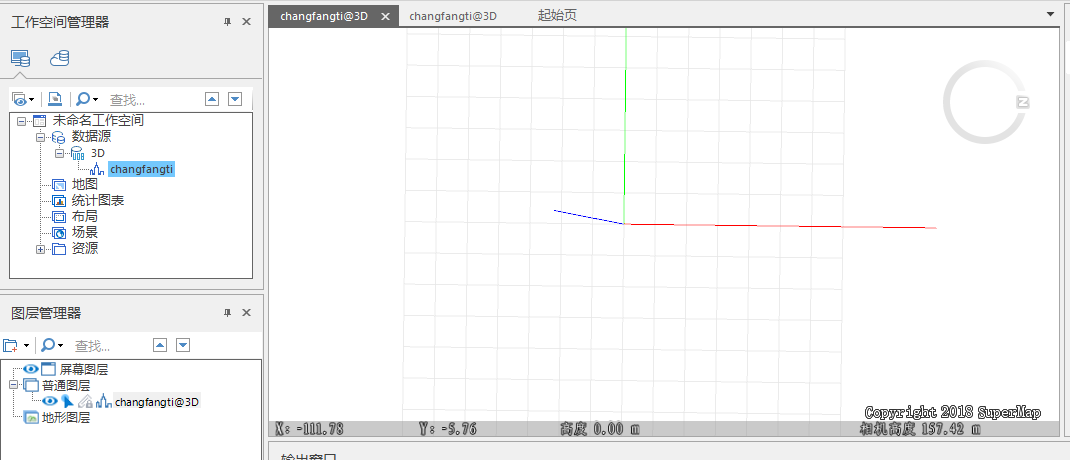The width and height of the screenshot is (1070, 460).
Task: Jump to next search result in Workspace Manager
Action: pos(235,99)
